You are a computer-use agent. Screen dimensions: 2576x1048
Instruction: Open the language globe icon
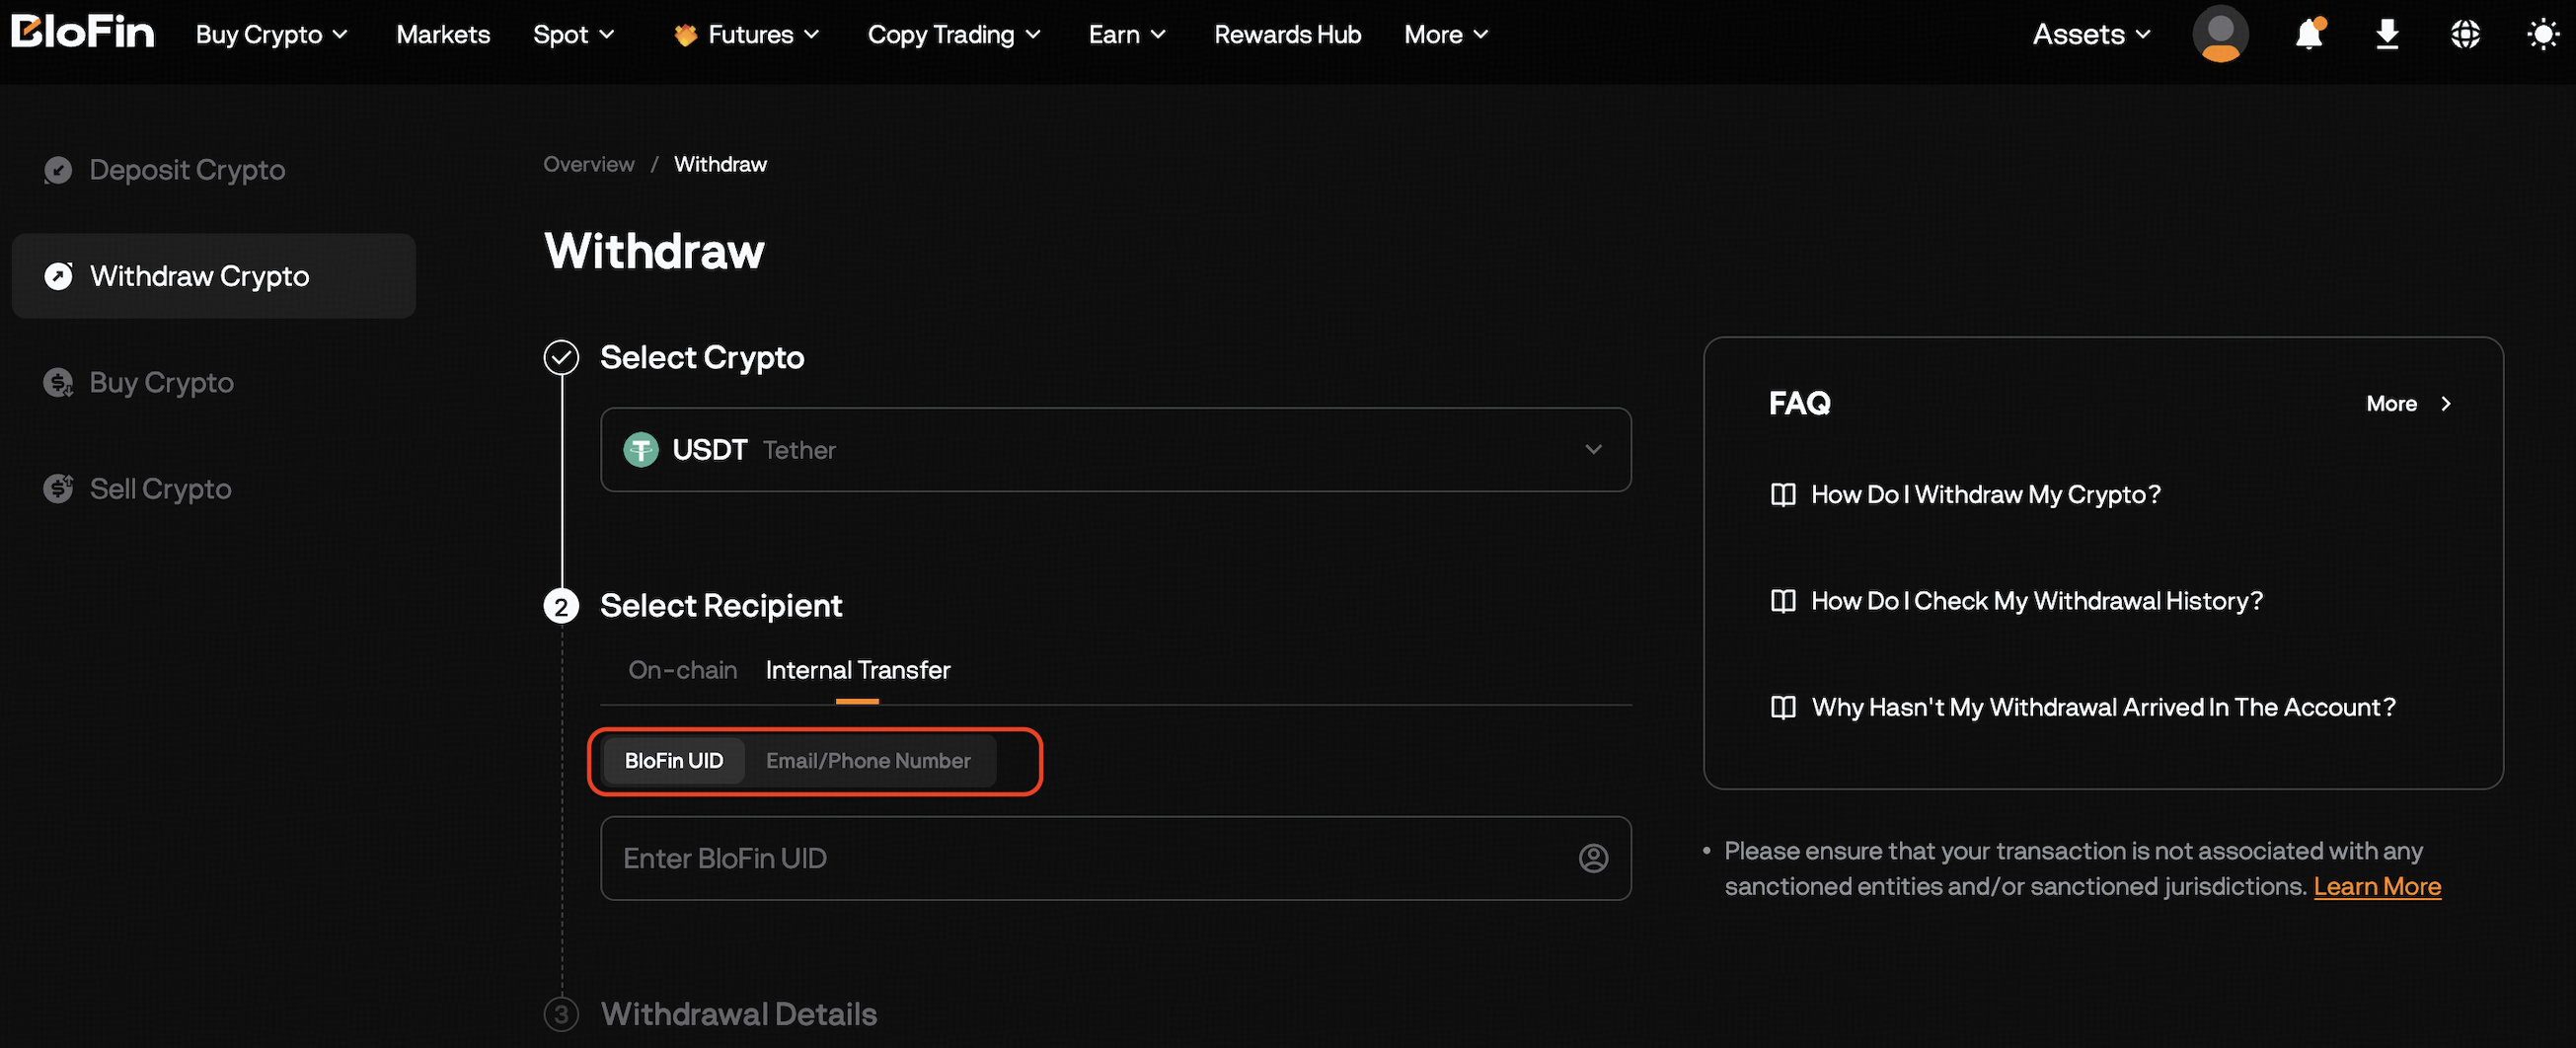[2465, 34]
